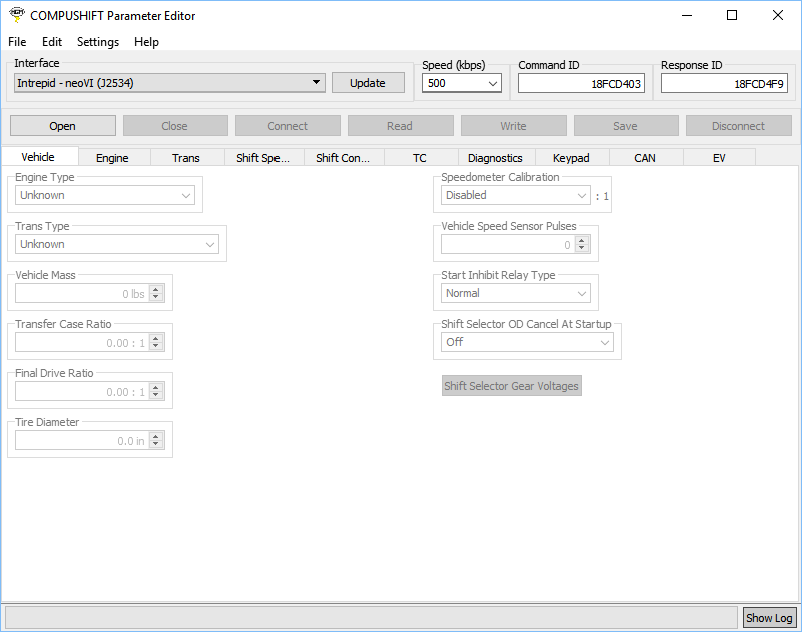
Task: Open the Edit menu
Action: pyautogui.click(x=52, y=42)
